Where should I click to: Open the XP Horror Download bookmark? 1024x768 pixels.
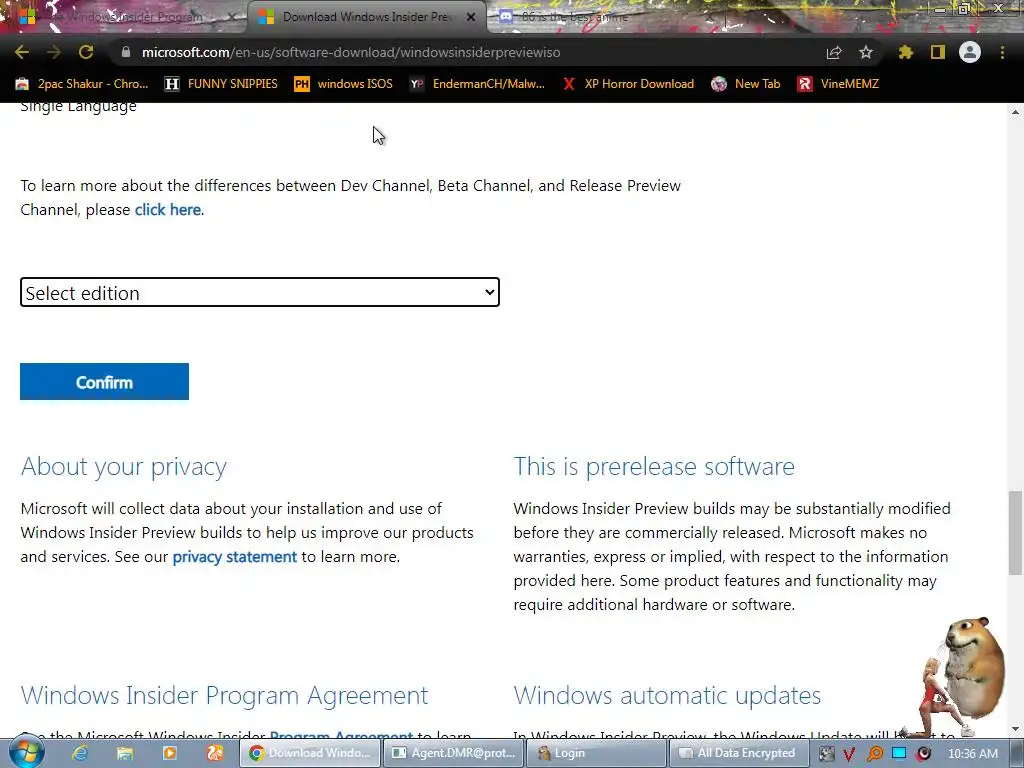click(628, 84)
